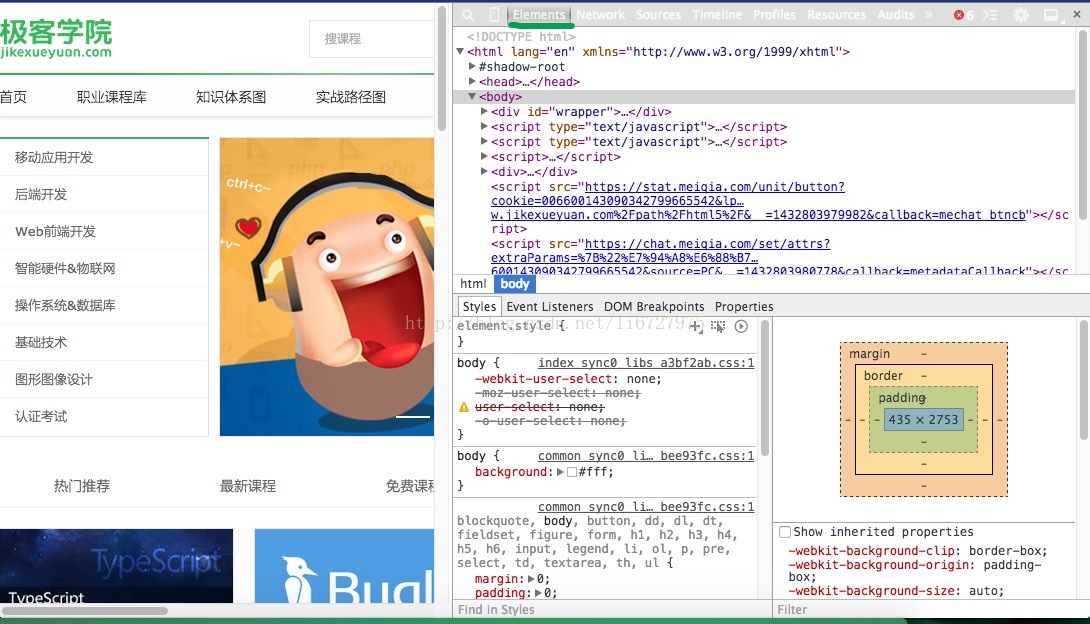
Task: Expand the div id wrapper node
Action: click(485, 111)
